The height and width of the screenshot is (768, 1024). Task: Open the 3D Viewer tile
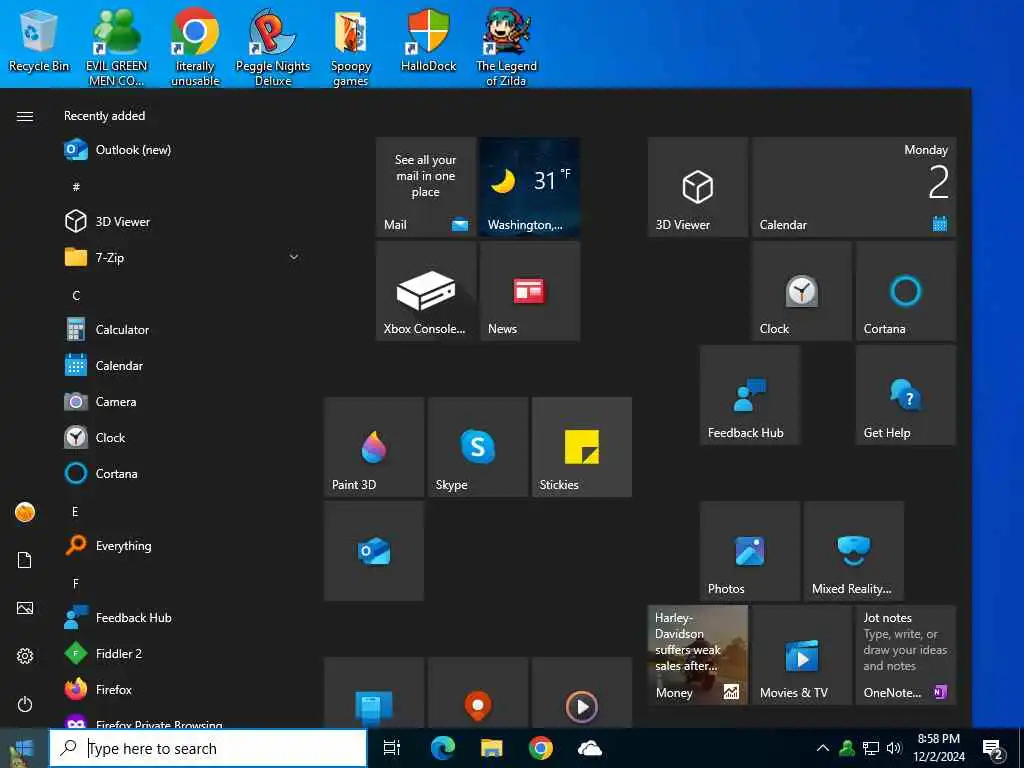click(697, 187)
